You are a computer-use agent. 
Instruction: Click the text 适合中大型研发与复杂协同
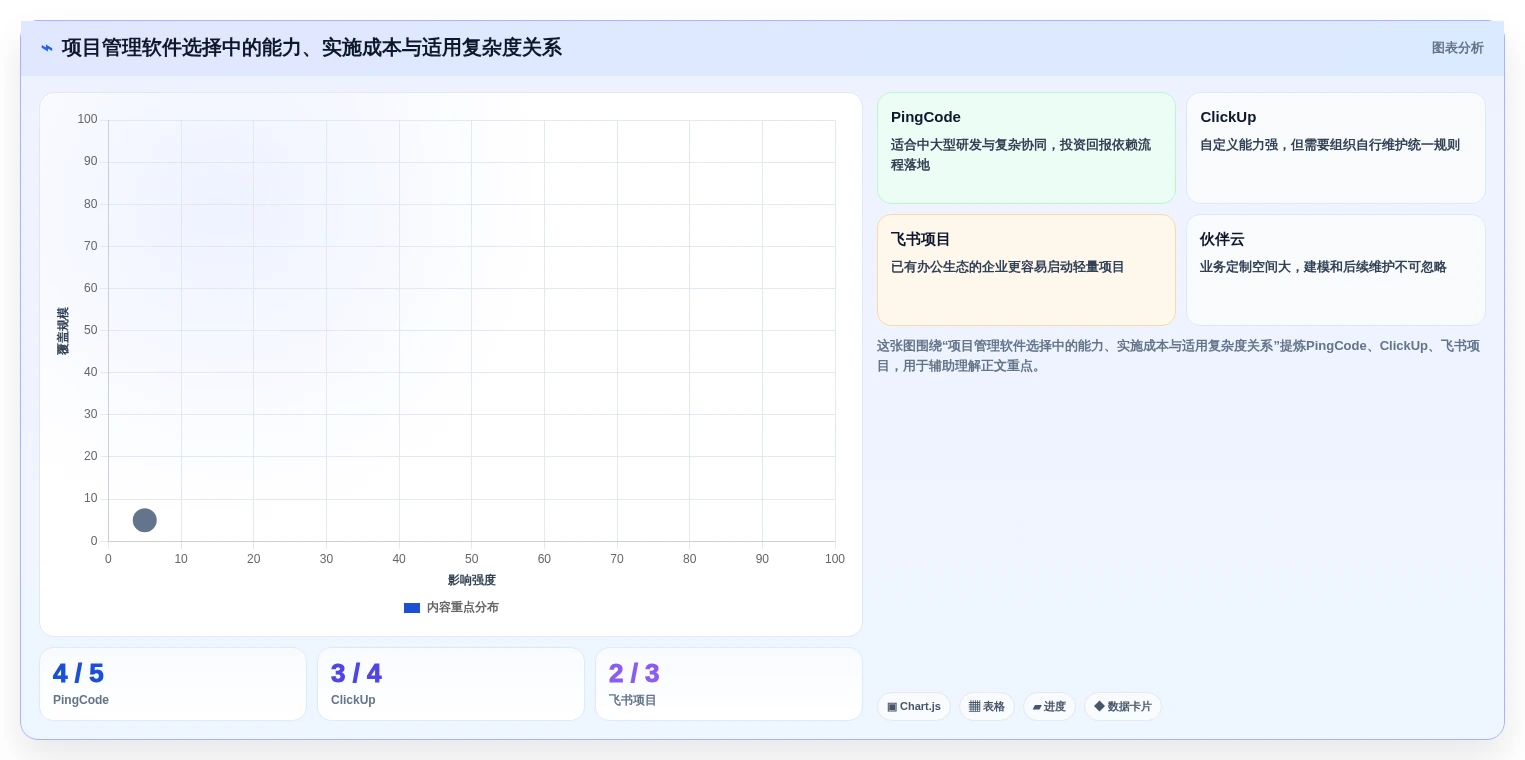pos(968,145)
